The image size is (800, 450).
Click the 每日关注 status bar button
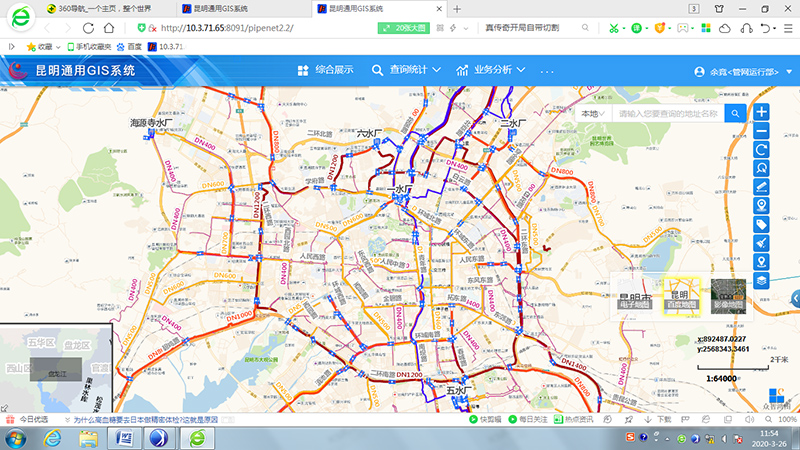[x=528, y=419]
